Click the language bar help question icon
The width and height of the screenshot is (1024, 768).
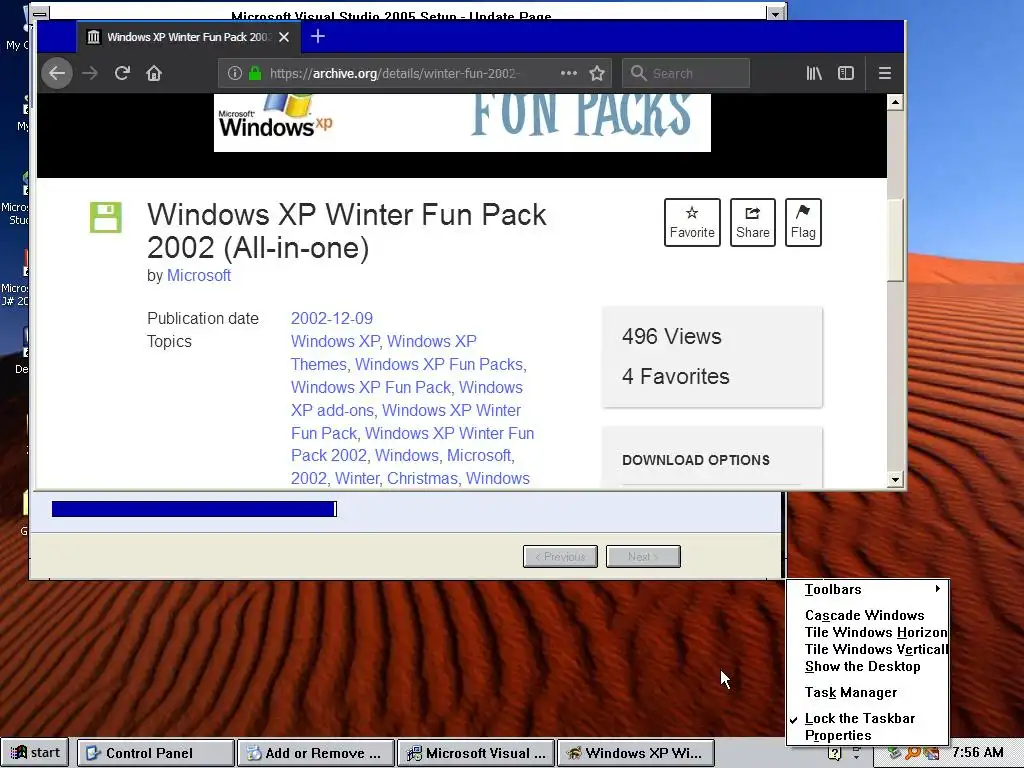point(835,753)
